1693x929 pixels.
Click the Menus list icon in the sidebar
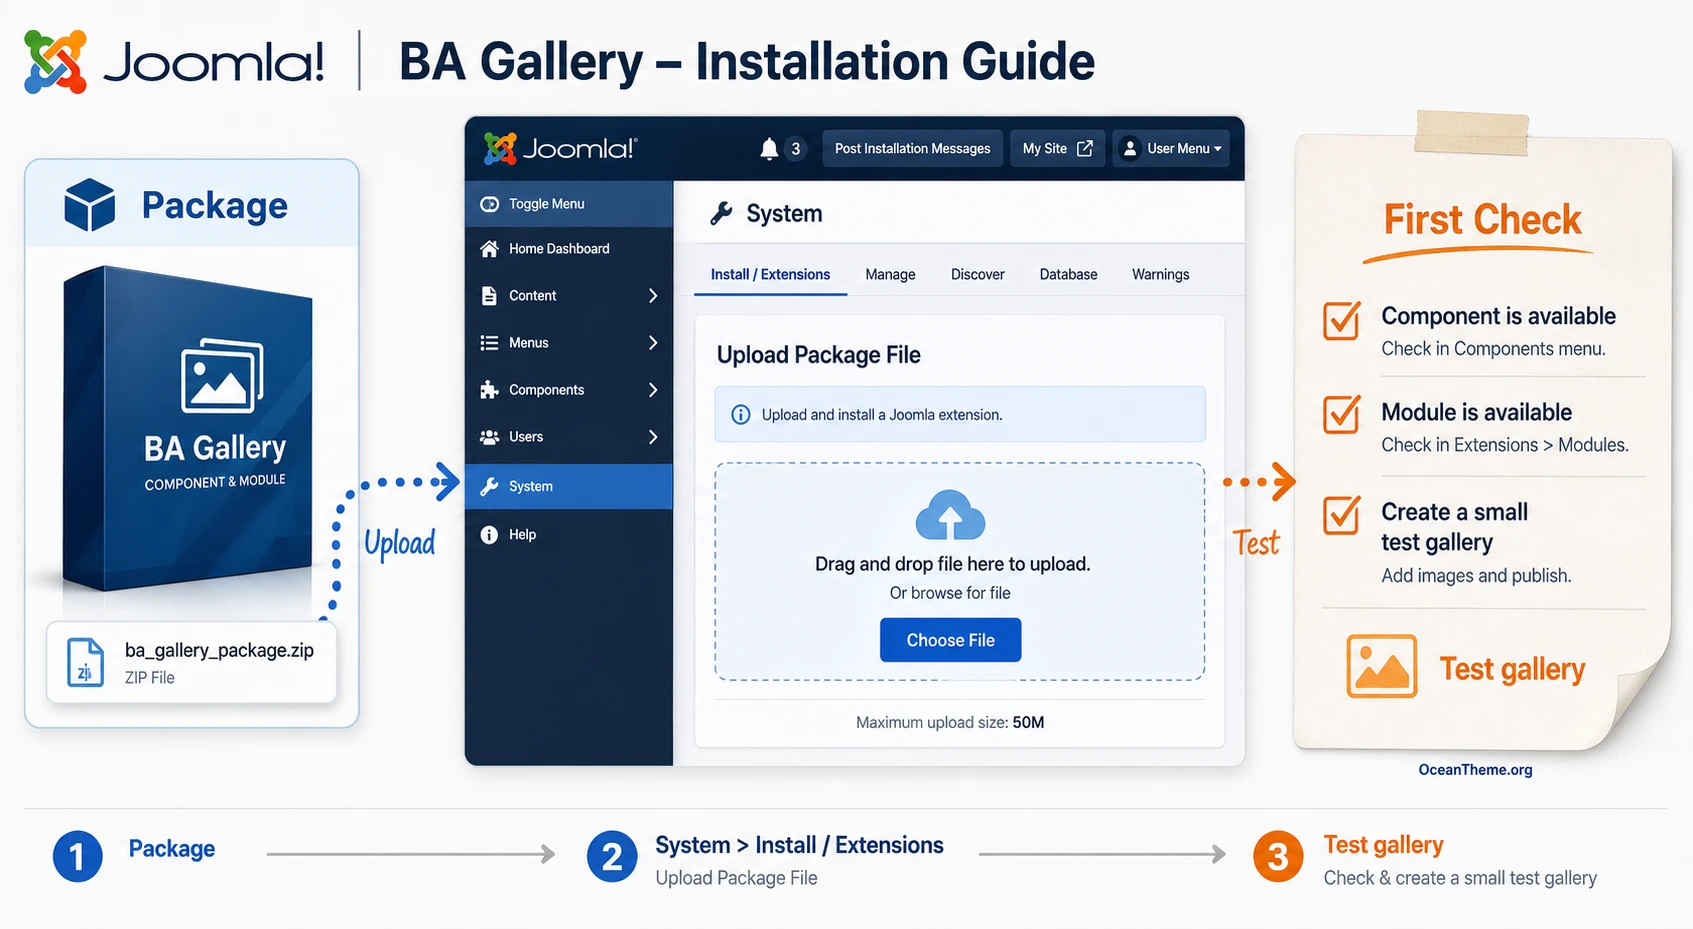click(x=489, y=343)
